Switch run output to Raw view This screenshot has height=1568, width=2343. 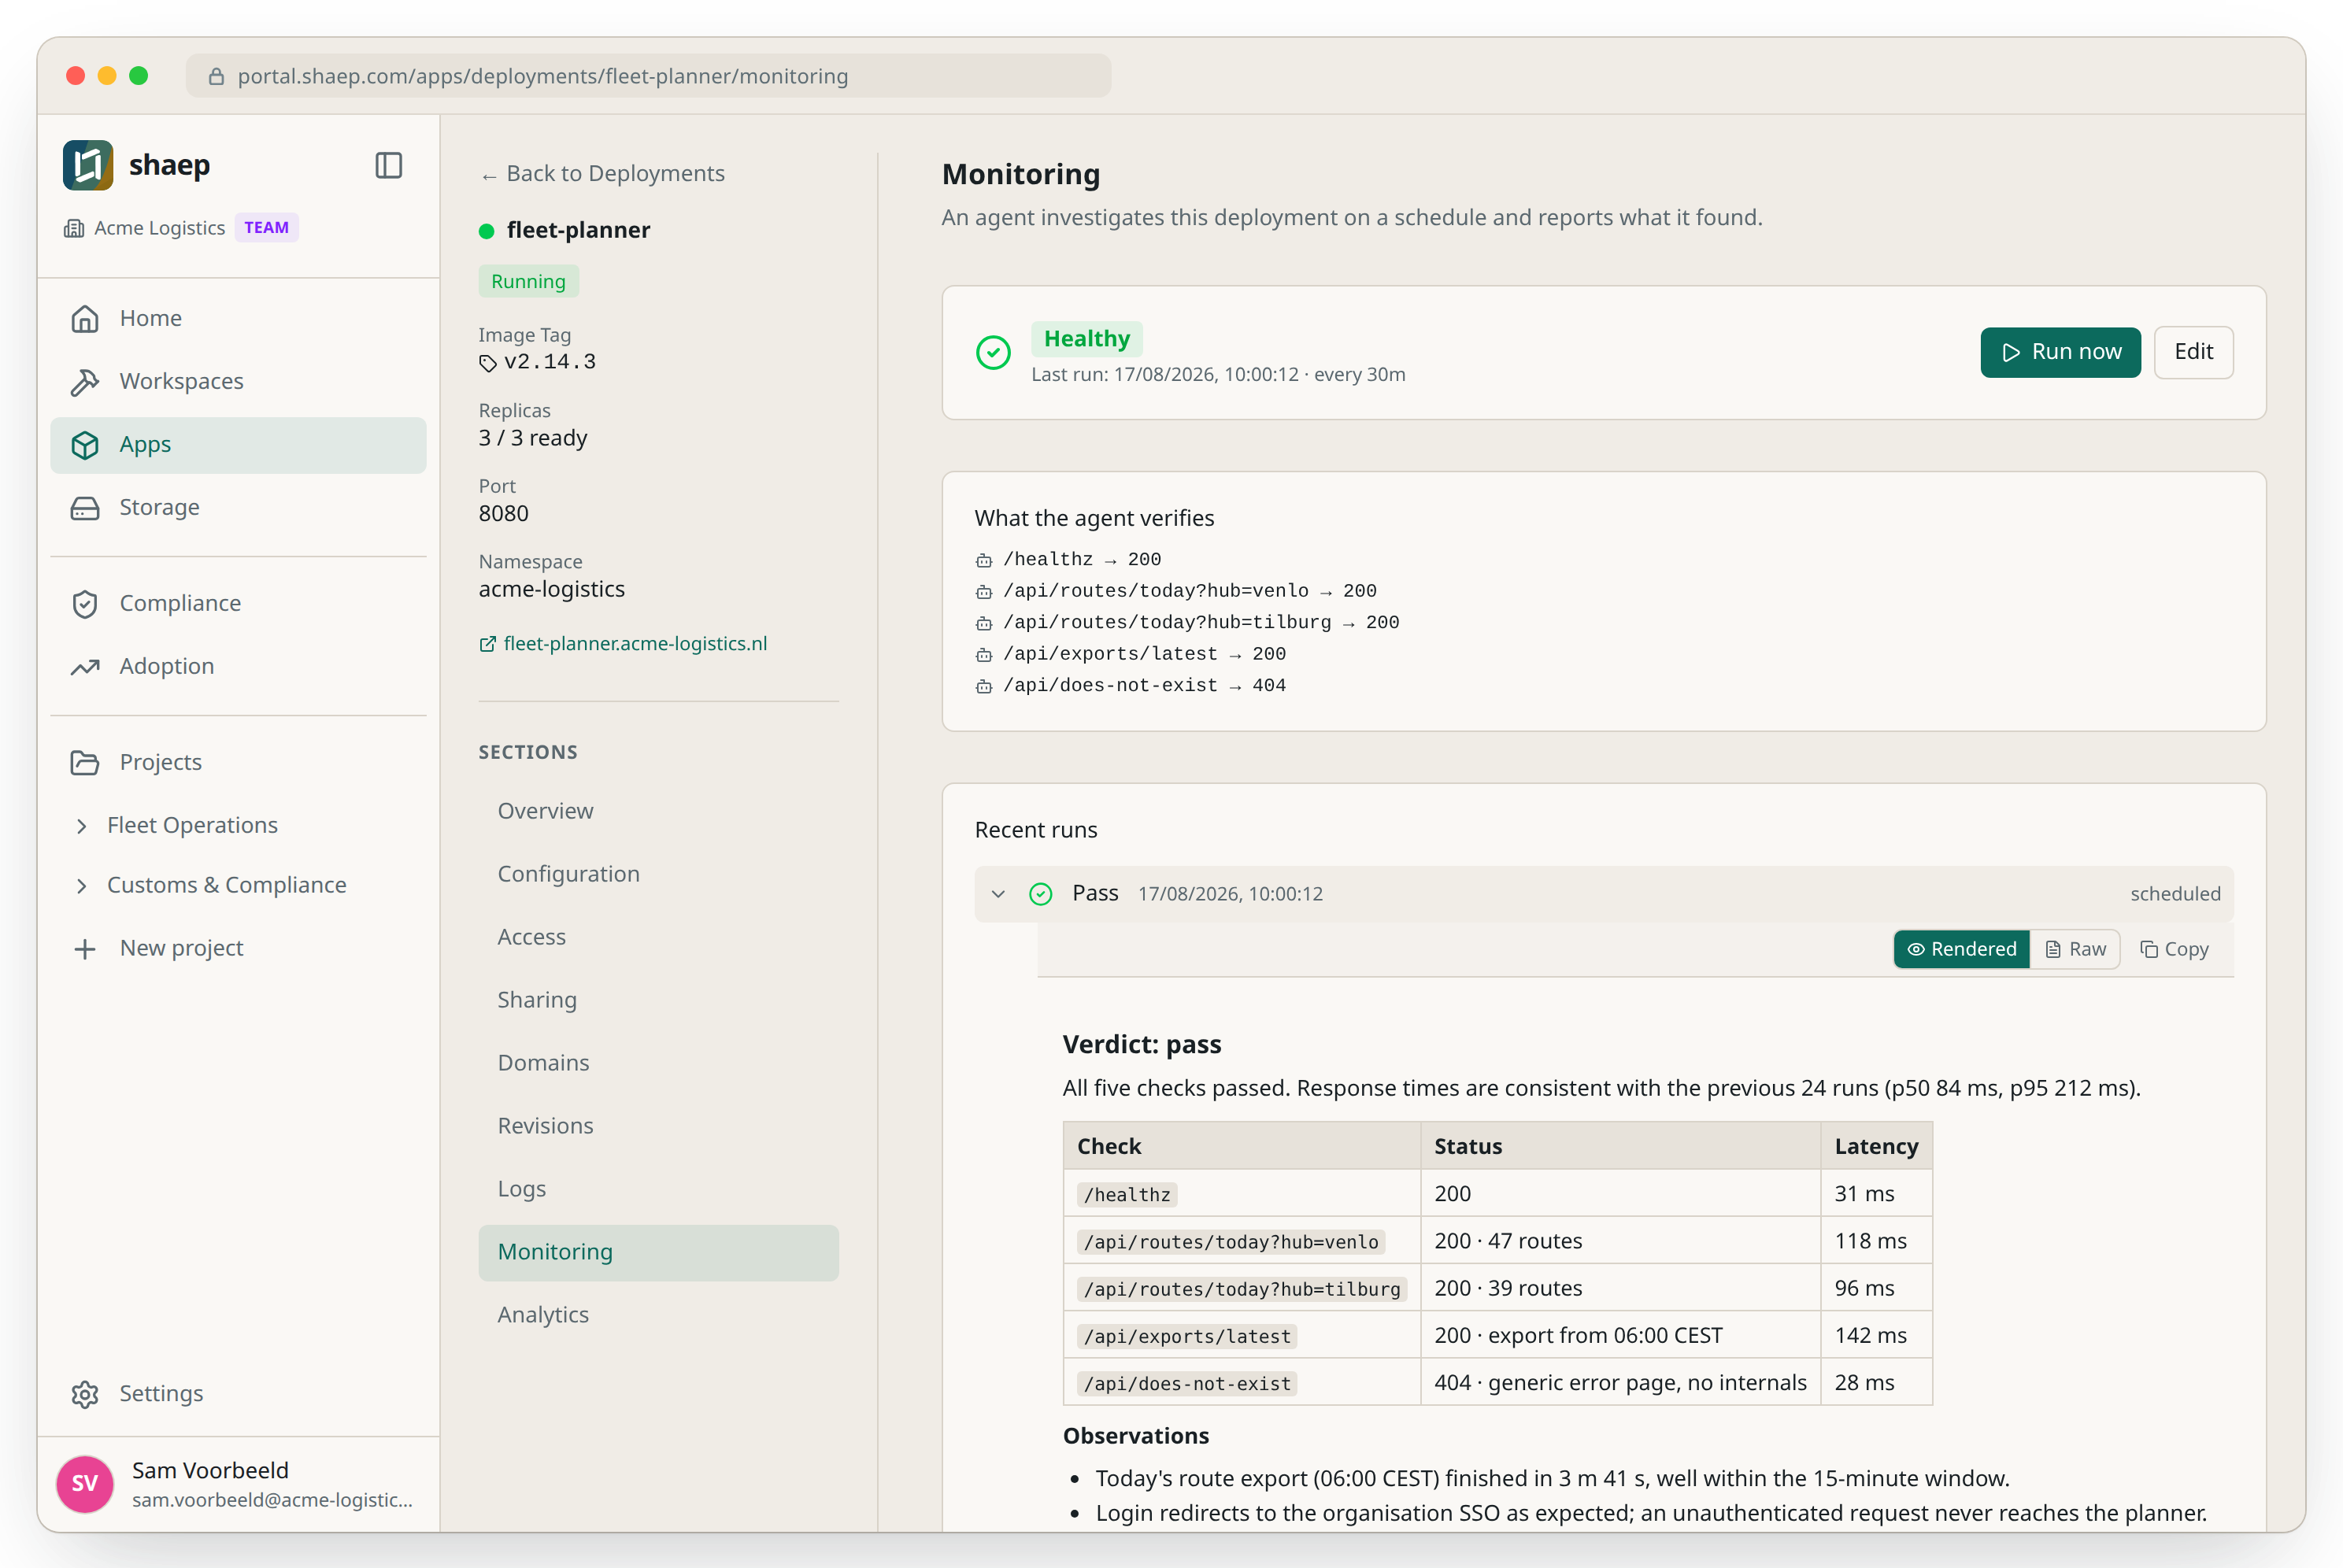pos(2075,949)
